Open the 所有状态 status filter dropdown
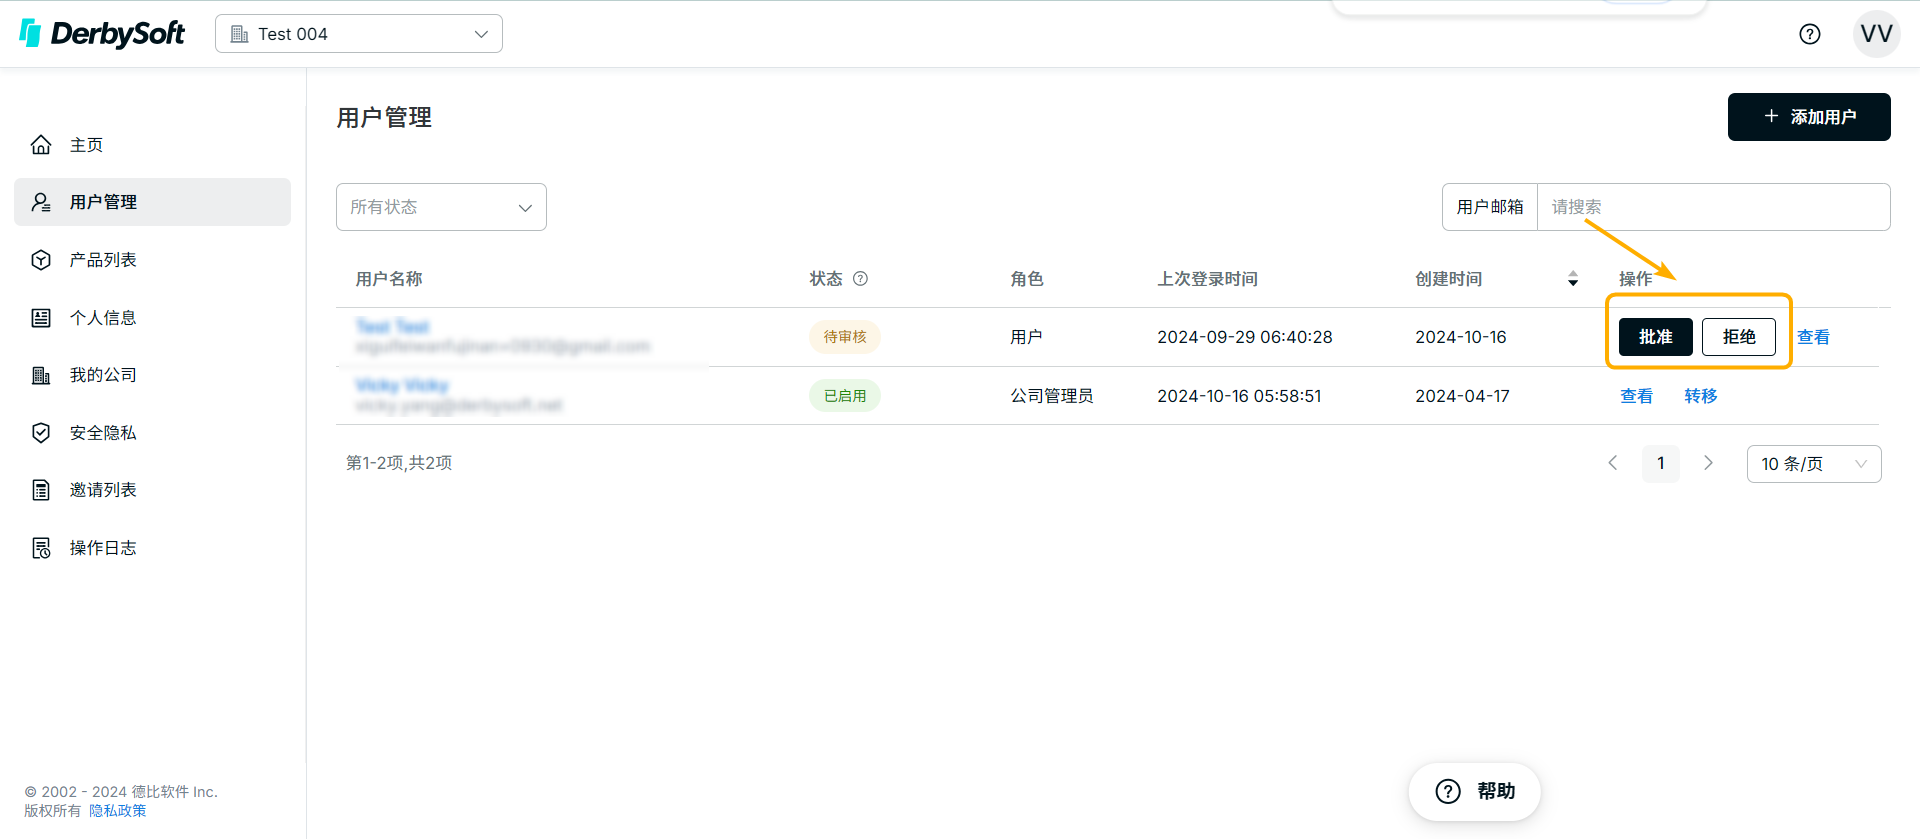The height and width of the screenshot is (839, 1920). tap(441, 207)
